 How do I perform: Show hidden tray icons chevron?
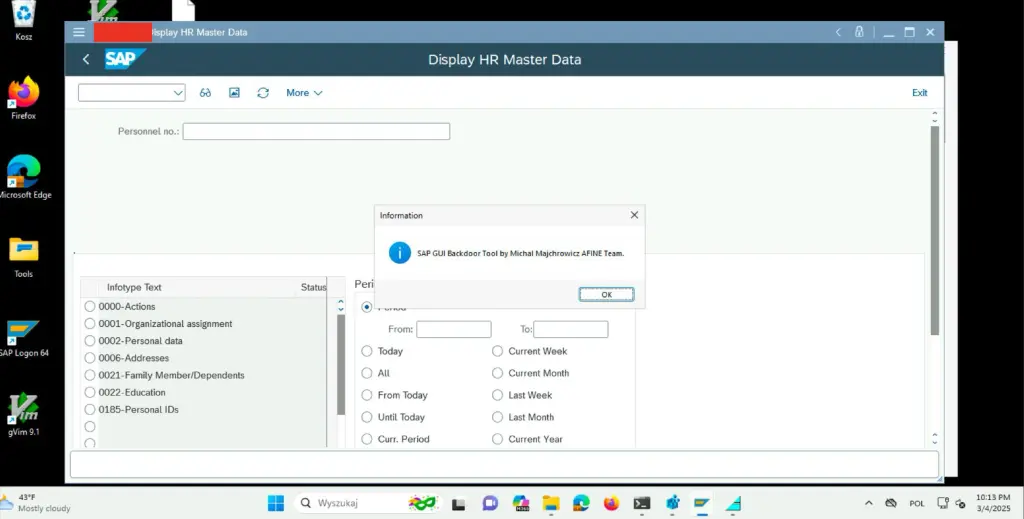coord(869,503)
